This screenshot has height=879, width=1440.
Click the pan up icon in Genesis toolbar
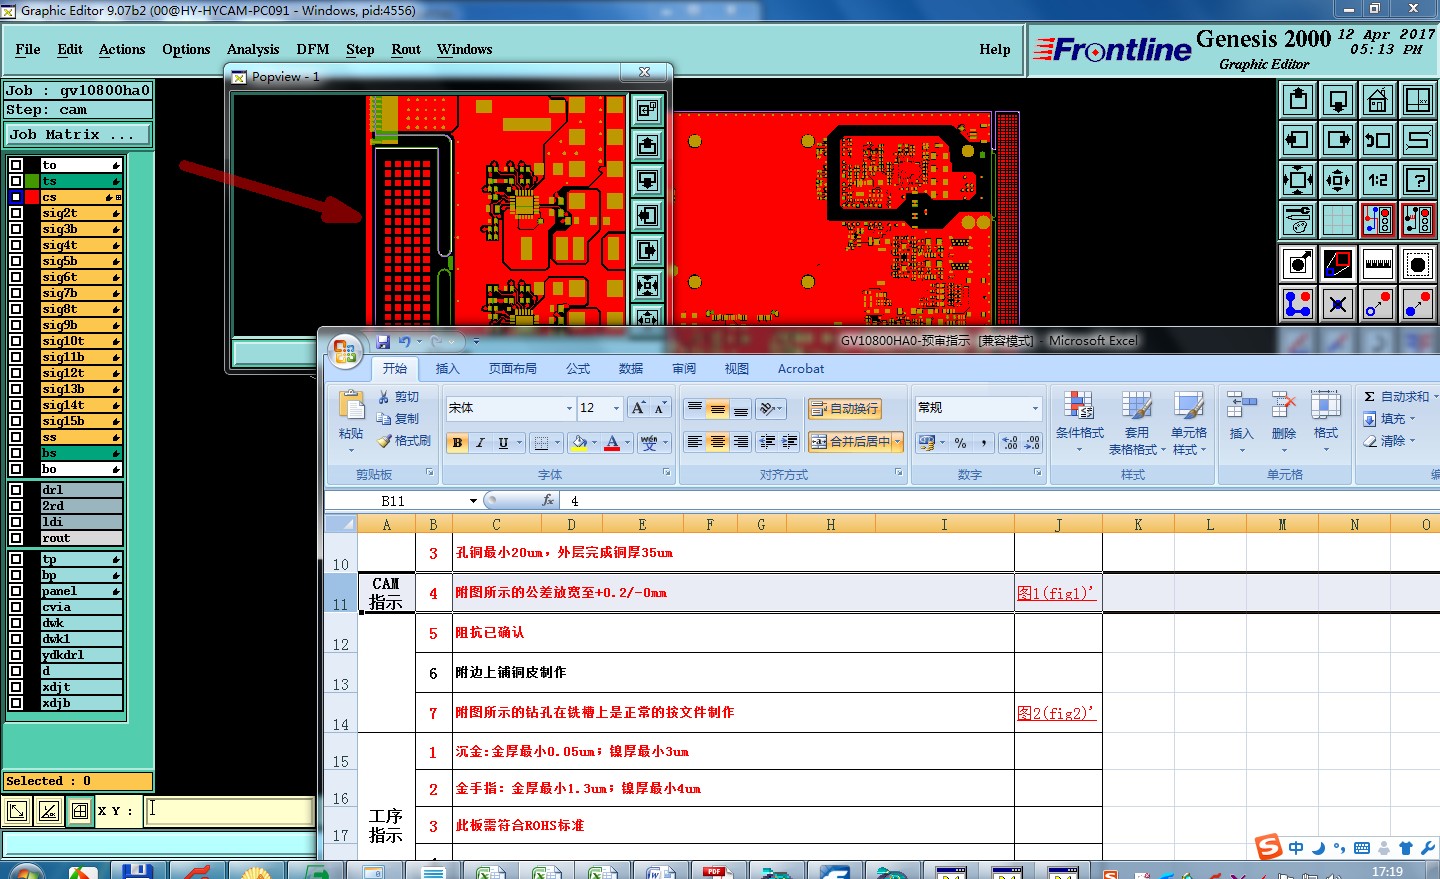click(1298, 100)
